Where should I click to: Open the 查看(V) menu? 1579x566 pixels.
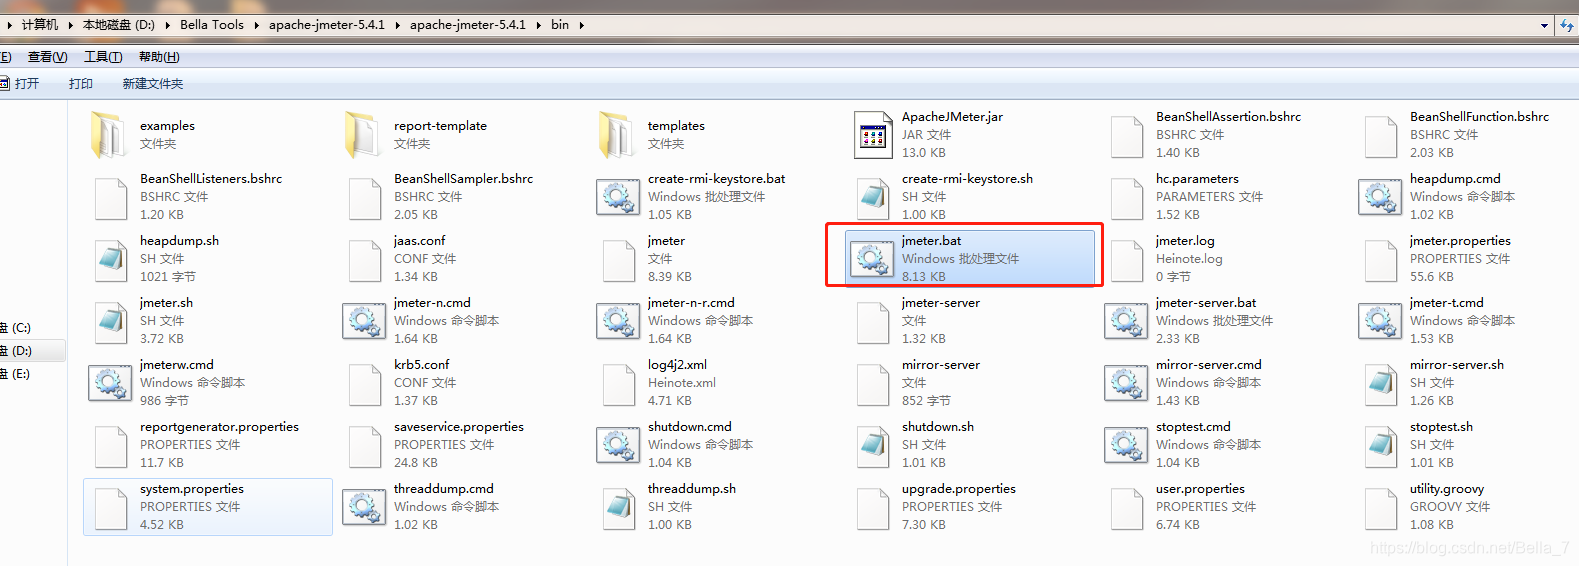(47, 57)
